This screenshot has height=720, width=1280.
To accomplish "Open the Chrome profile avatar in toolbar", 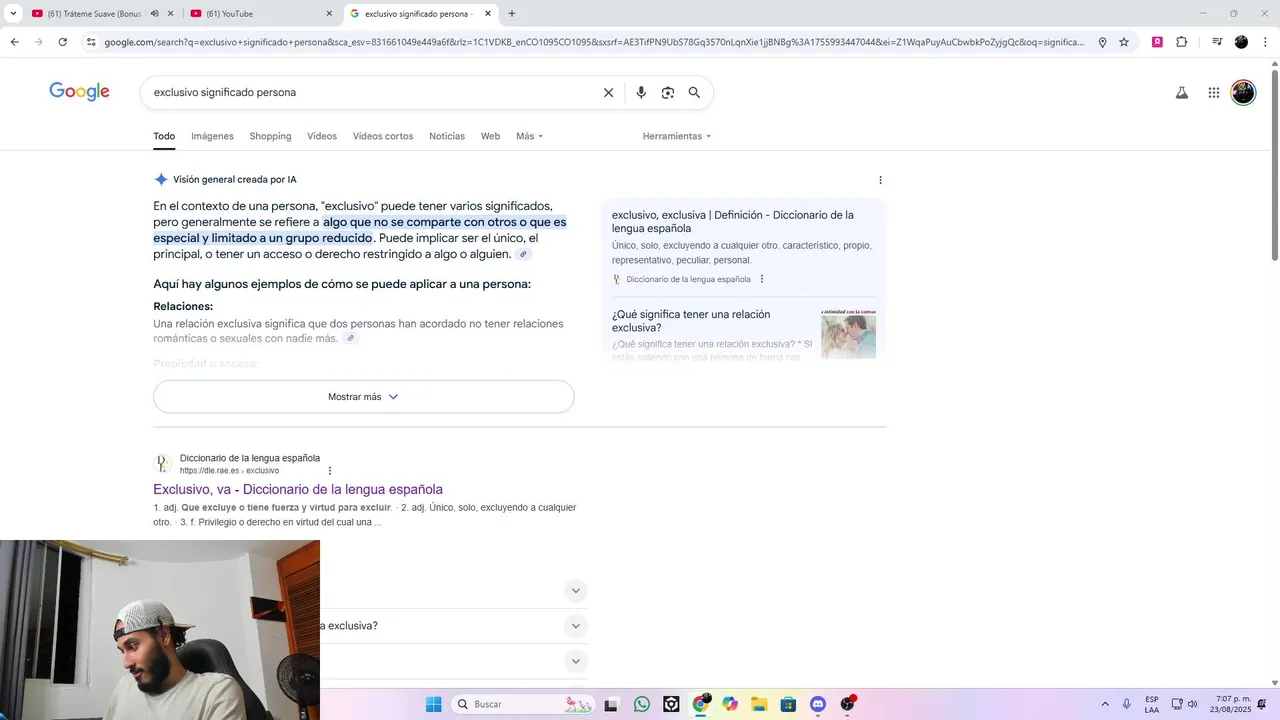I will [1241, 42].
